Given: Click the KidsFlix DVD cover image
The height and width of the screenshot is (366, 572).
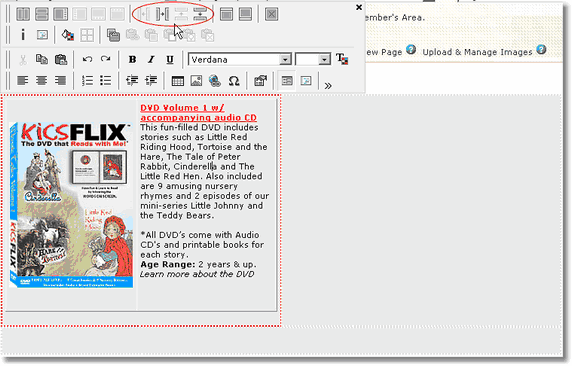Looking at the screenshot, I should point(71,205).
